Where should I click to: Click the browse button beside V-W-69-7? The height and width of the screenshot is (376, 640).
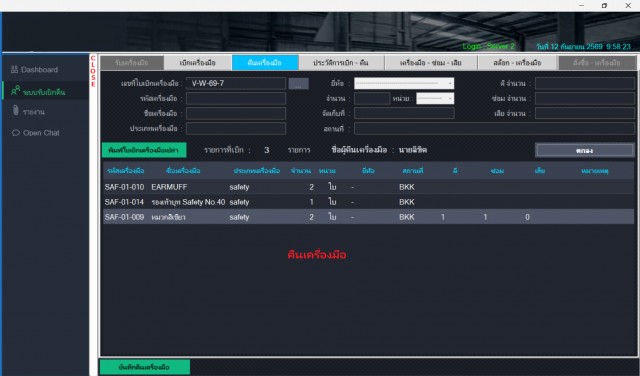(298, 84)
